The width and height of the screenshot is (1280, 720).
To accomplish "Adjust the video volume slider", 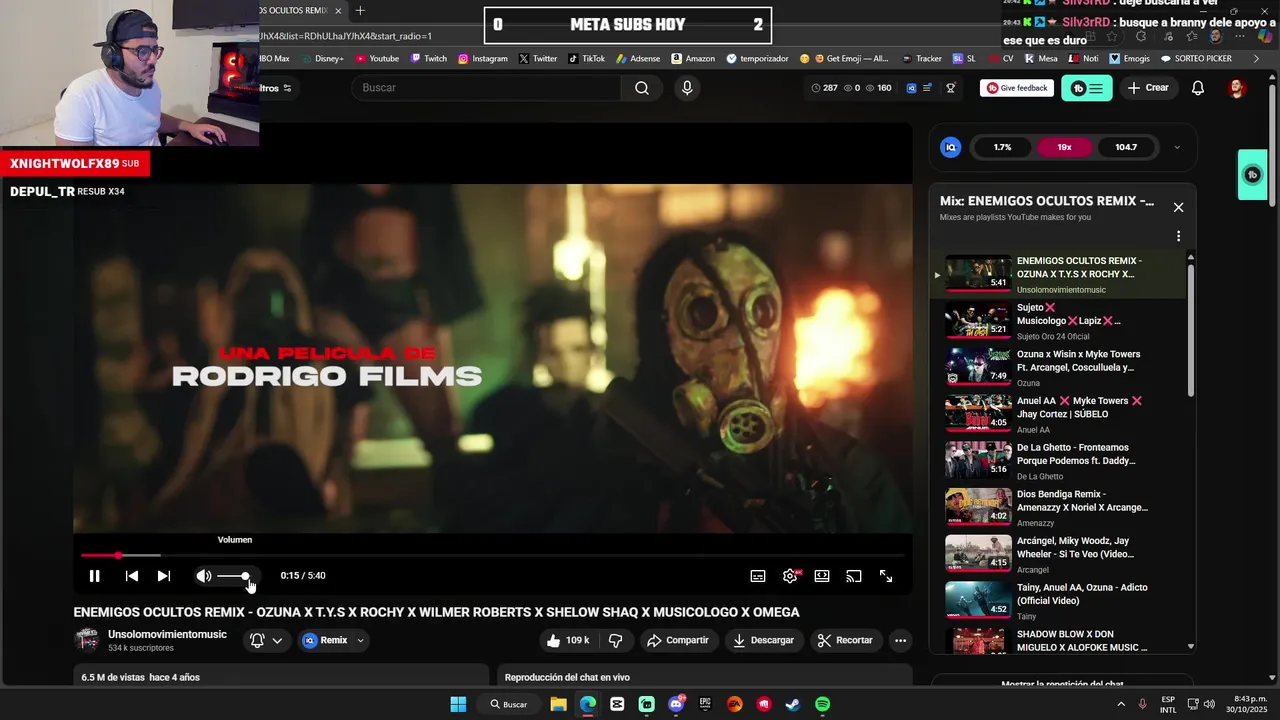I will pyautogui.click(x=233, y=576).
